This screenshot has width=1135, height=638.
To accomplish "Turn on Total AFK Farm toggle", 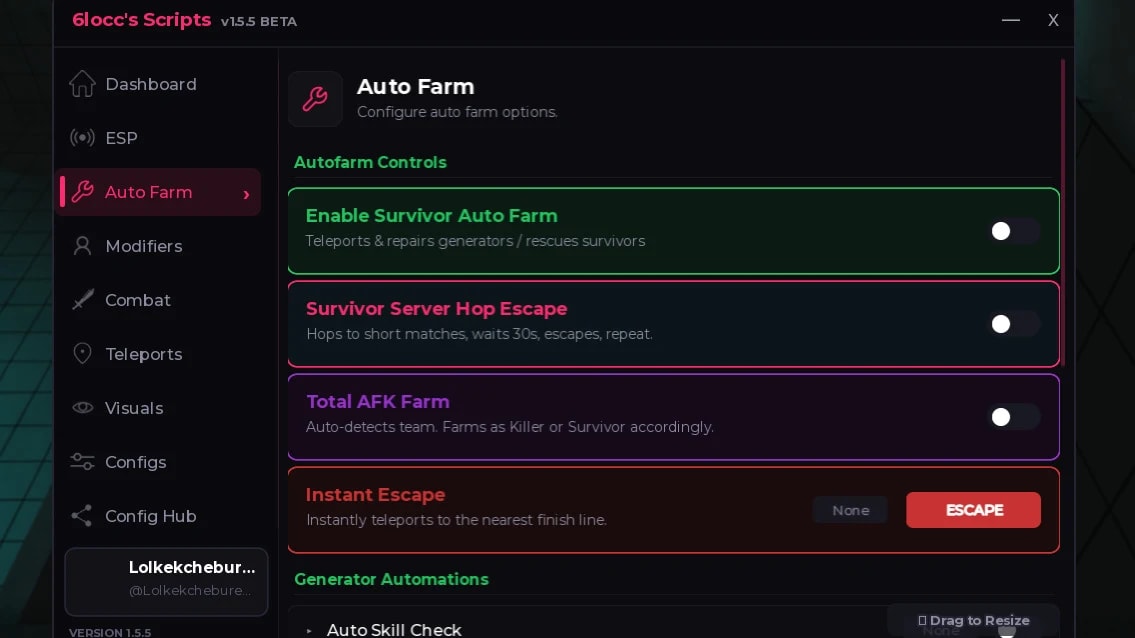I will pos(1013,417).
